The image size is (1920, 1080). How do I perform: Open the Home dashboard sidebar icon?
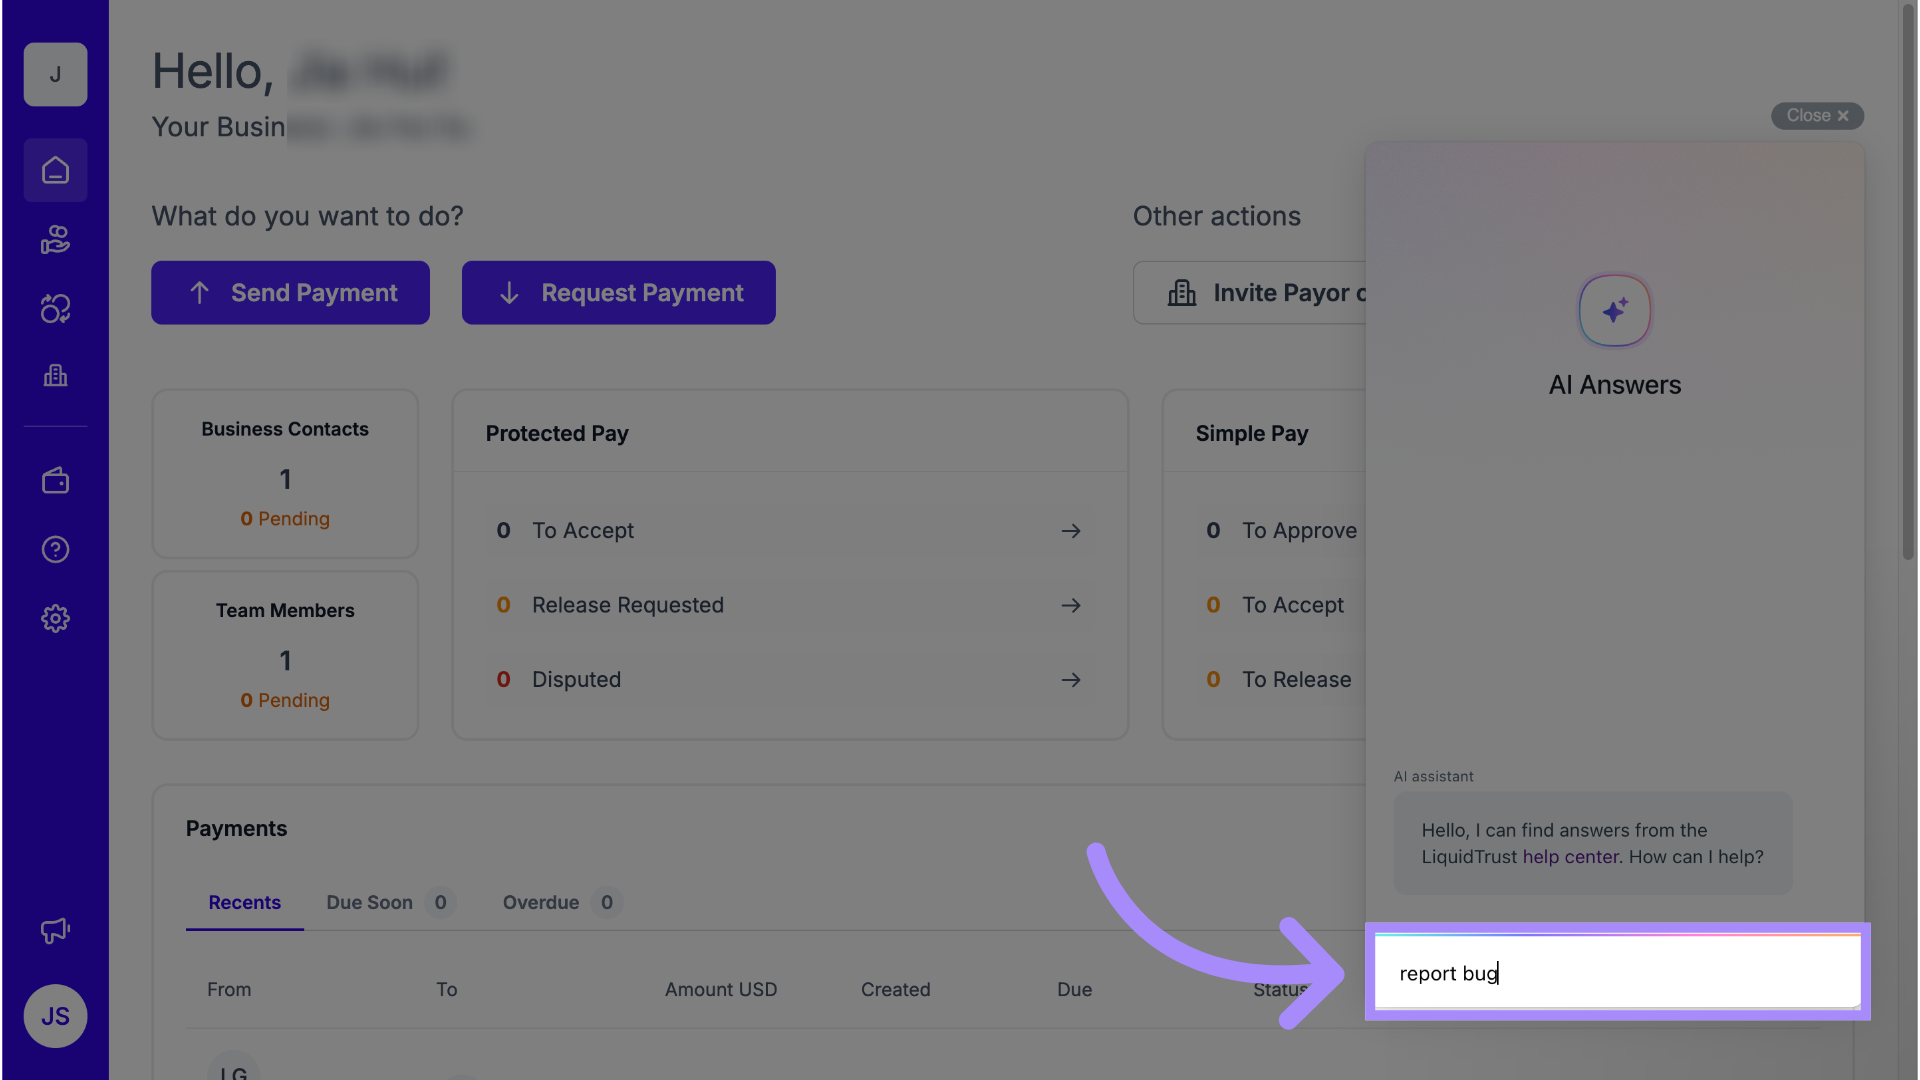(x=55, y=171)
